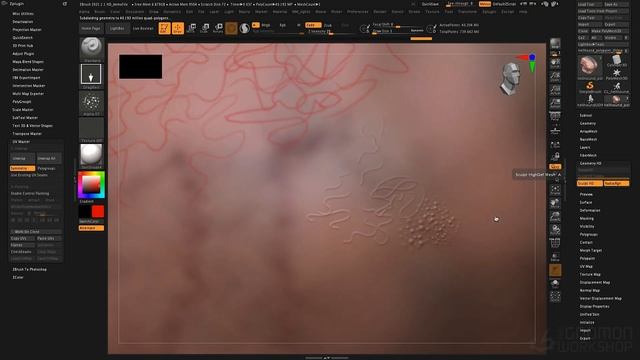
Task: Expand the FiberMesh section
Action: (588, 155)
